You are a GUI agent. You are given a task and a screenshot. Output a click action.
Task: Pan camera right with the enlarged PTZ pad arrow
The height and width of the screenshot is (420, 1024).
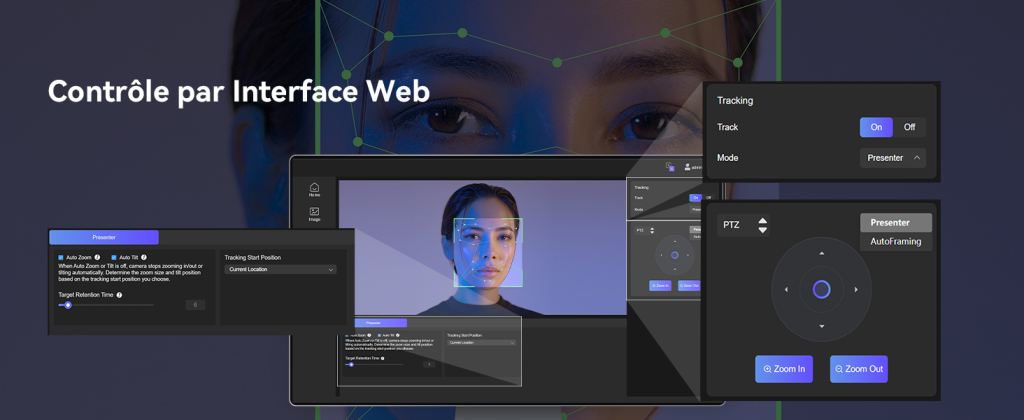click(x=856, y=289)
